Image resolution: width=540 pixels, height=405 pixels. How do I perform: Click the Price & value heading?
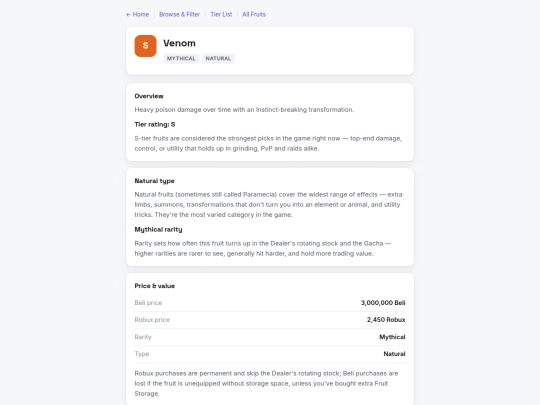click(155, 286)
